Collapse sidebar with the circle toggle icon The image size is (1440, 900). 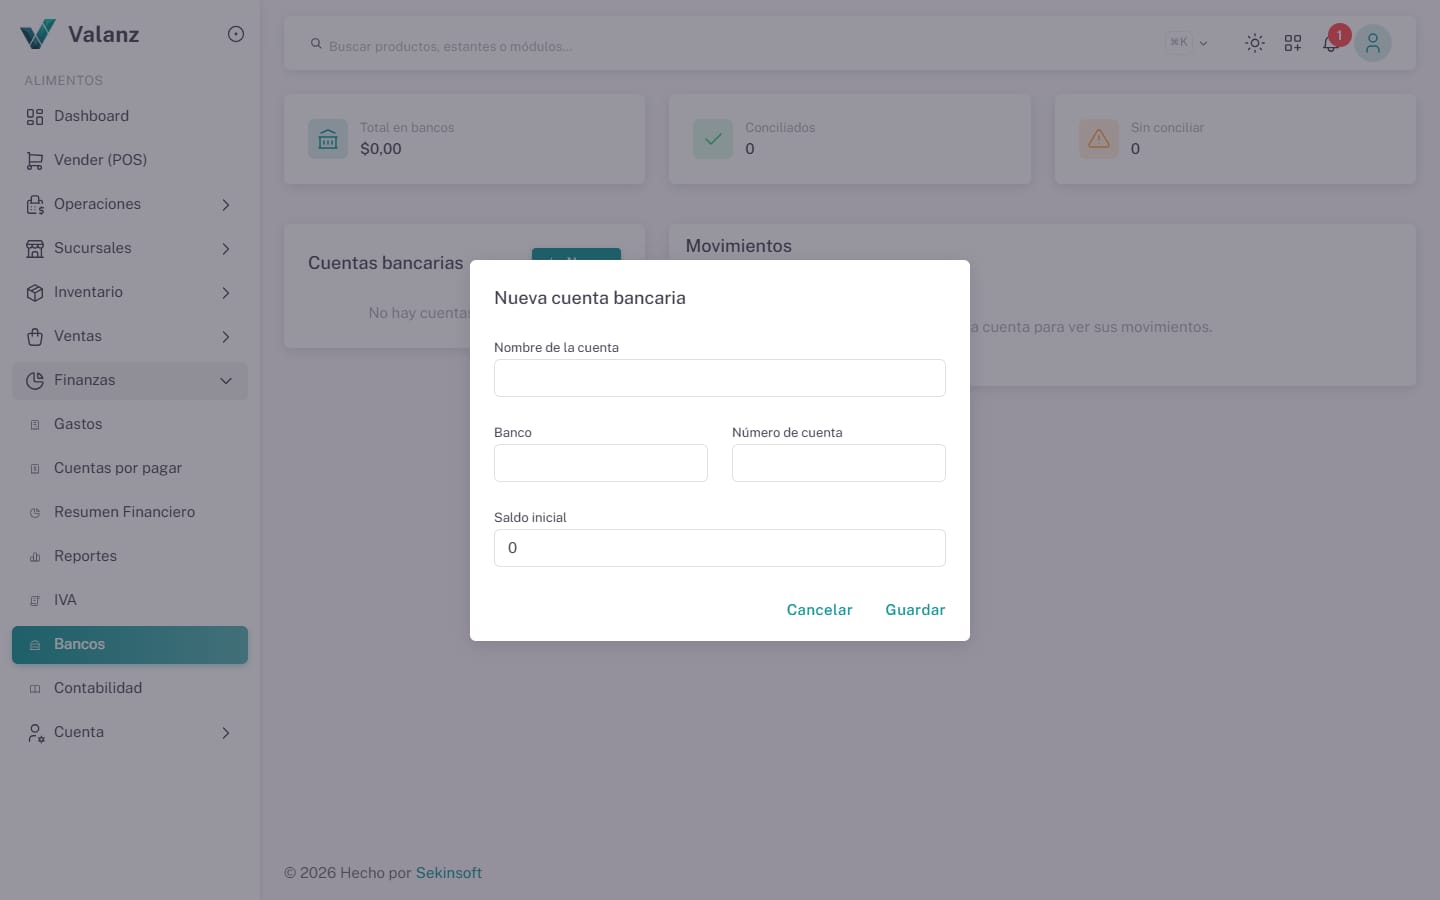pos(236,34)
